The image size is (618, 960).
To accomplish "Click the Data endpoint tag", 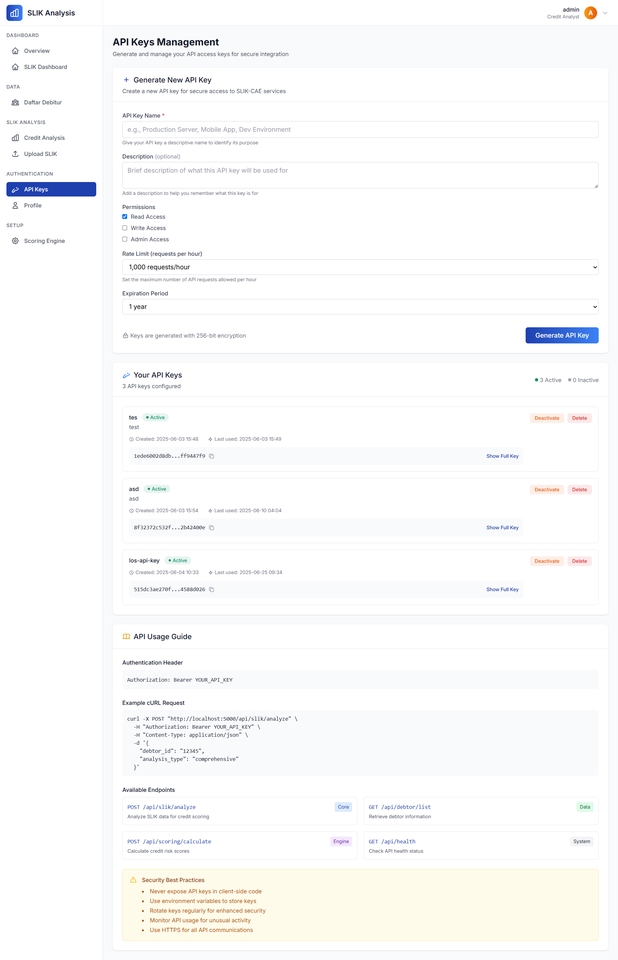I will [x=585, y=807].
